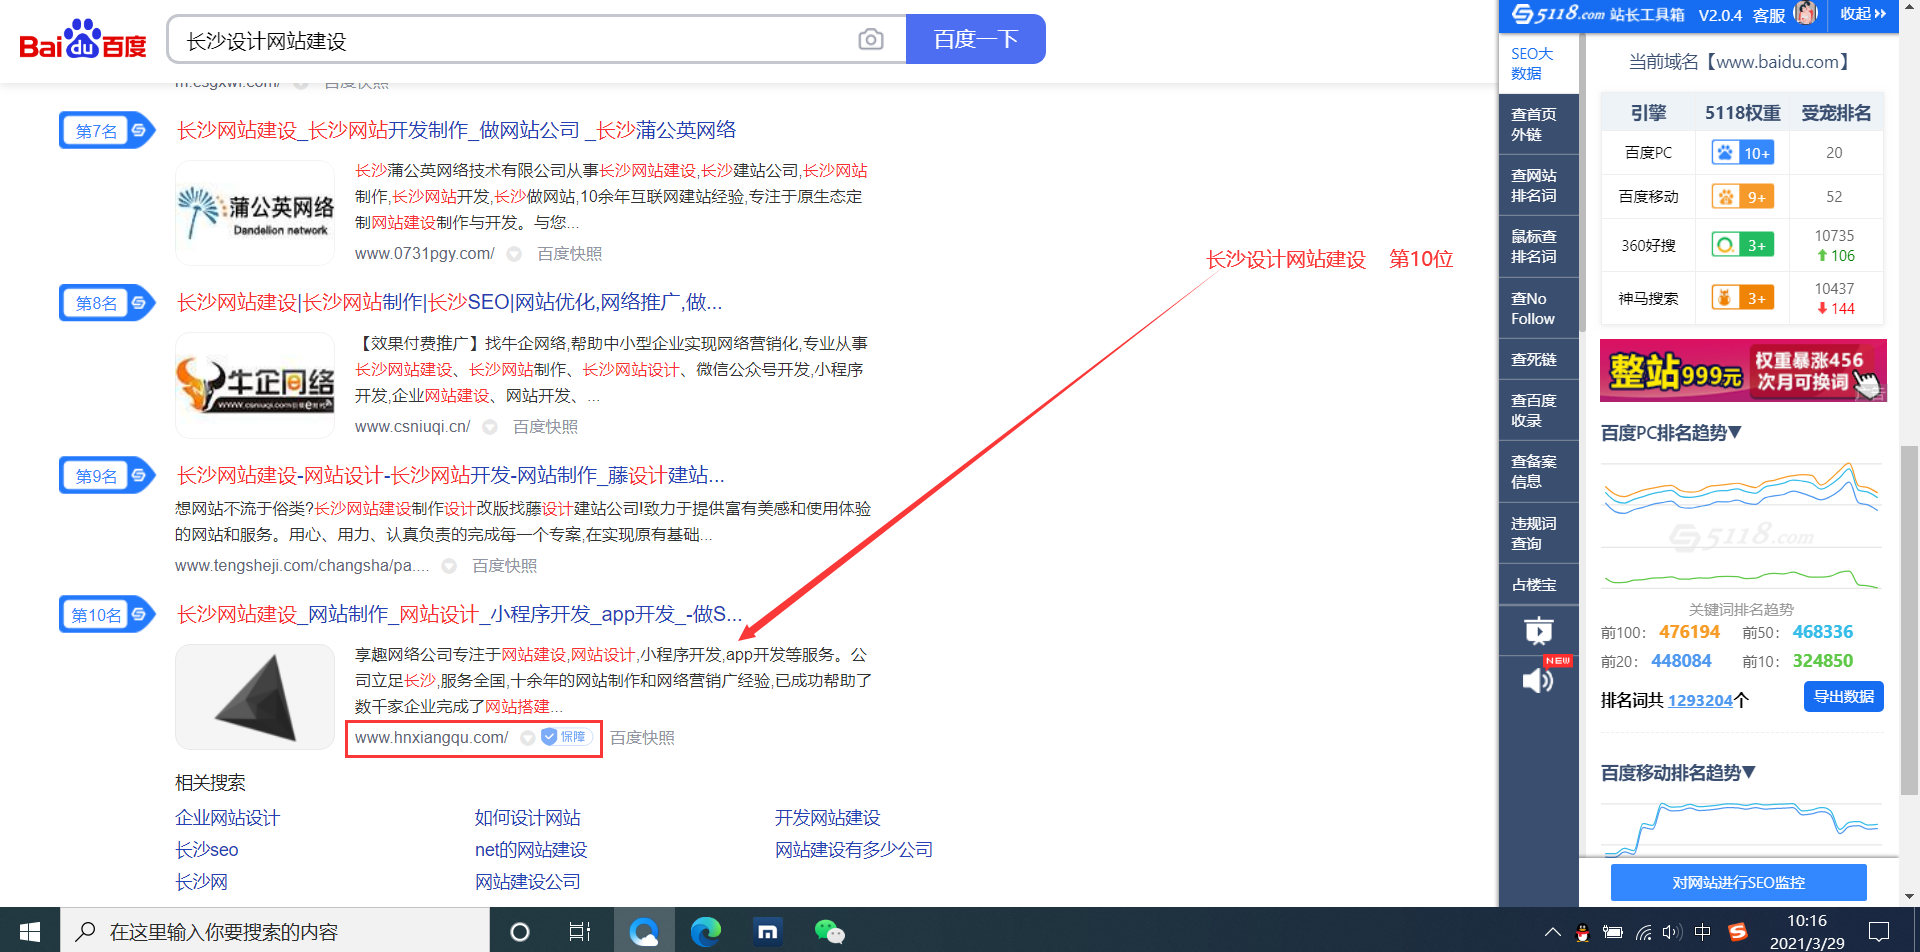
Task: Select the 查备案信息 tab
Action: coord(1538,471)
